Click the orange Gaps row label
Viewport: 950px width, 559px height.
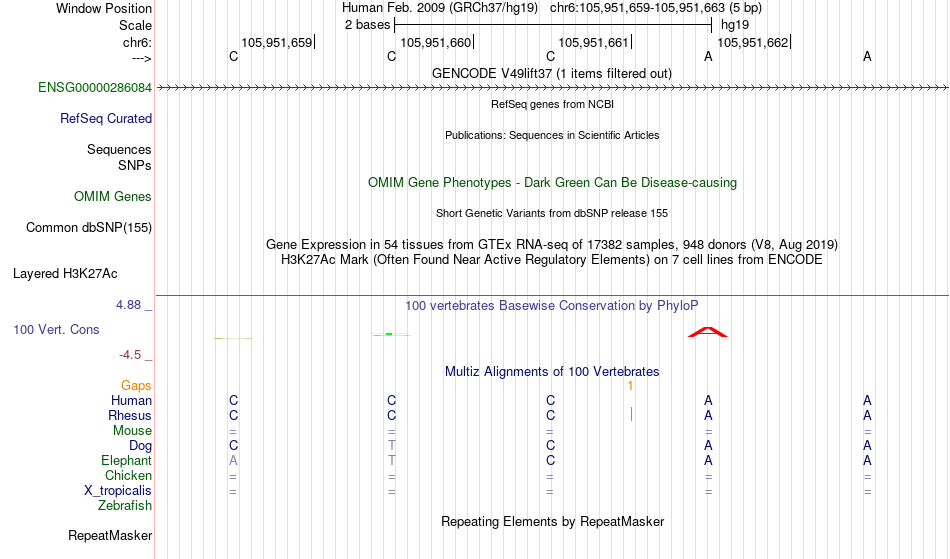(x=136, y=385)
